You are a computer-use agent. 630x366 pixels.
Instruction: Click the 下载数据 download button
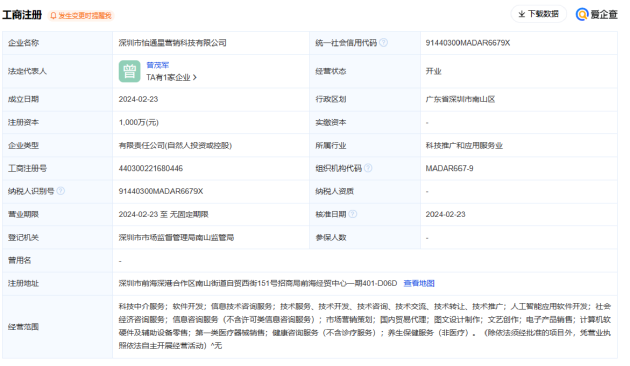tap(538, 14)
